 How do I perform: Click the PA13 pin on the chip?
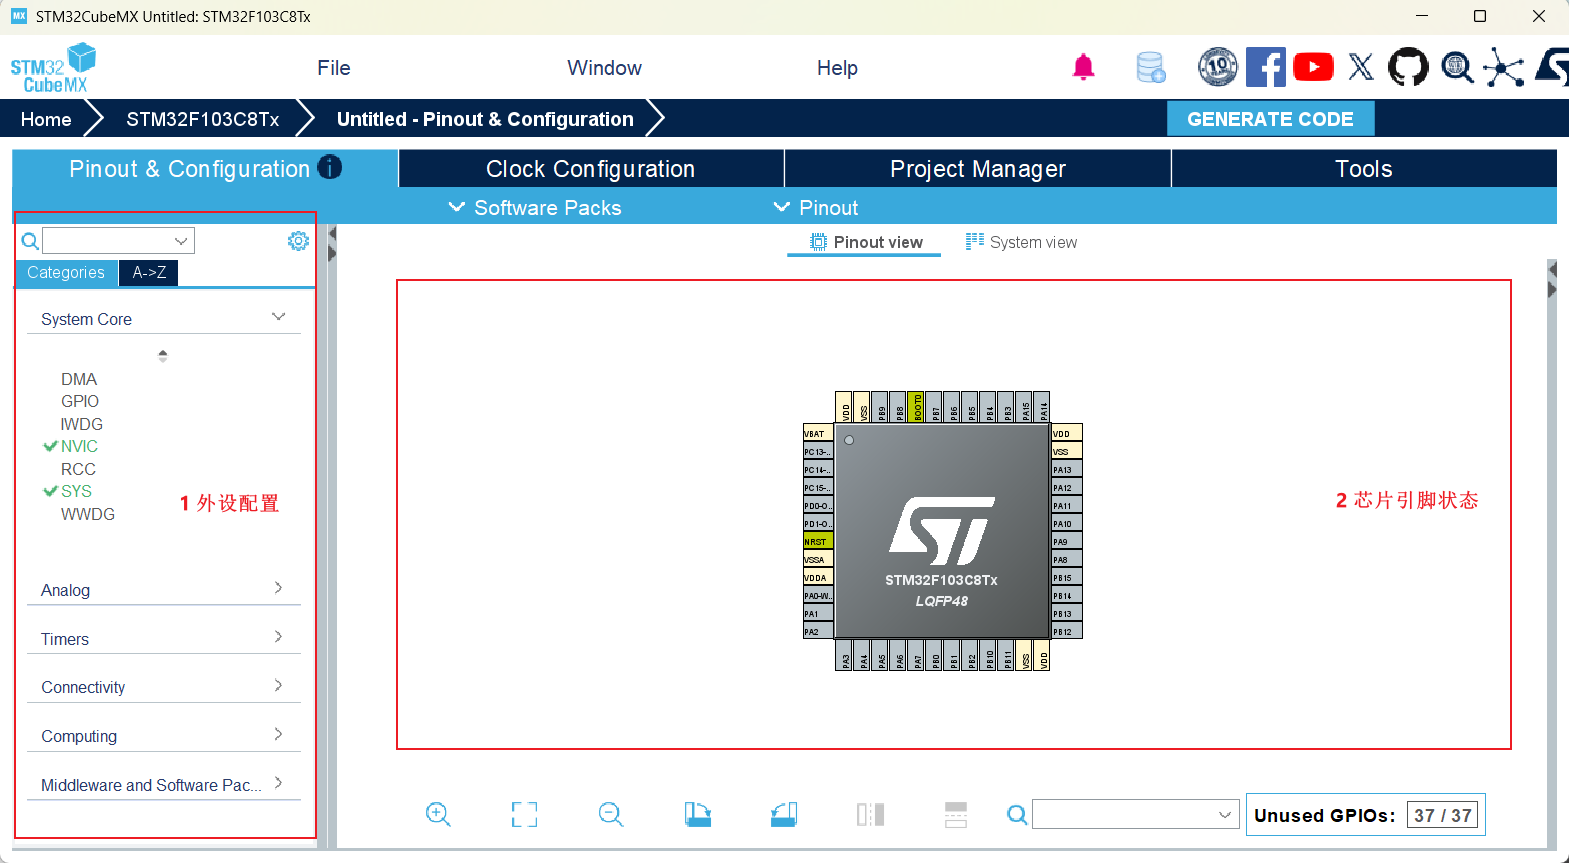click(x=1067, y=469)
